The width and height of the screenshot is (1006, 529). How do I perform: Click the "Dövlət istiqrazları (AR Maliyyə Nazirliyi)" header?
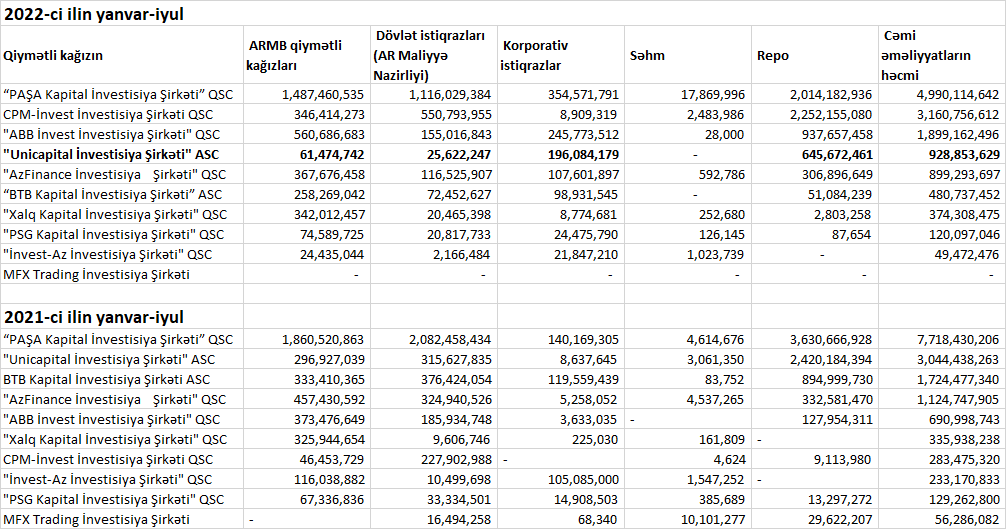tap(434, 55)
